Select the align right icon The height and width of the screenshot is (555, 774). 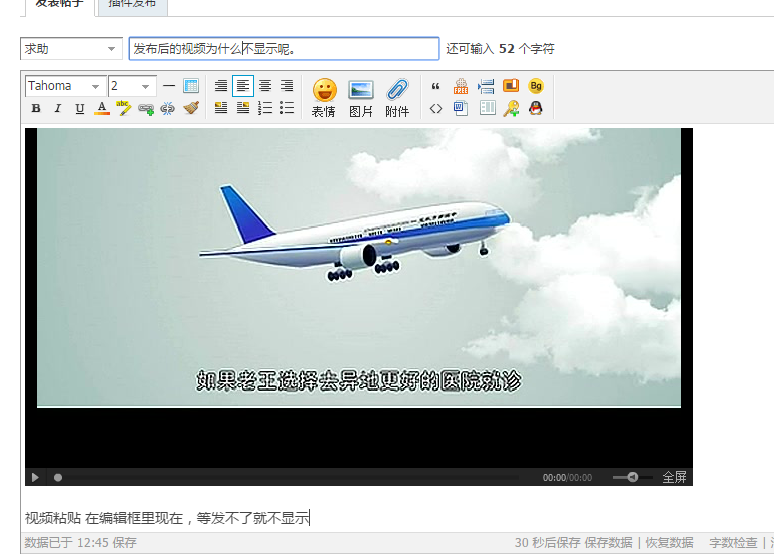click(287, 86)
